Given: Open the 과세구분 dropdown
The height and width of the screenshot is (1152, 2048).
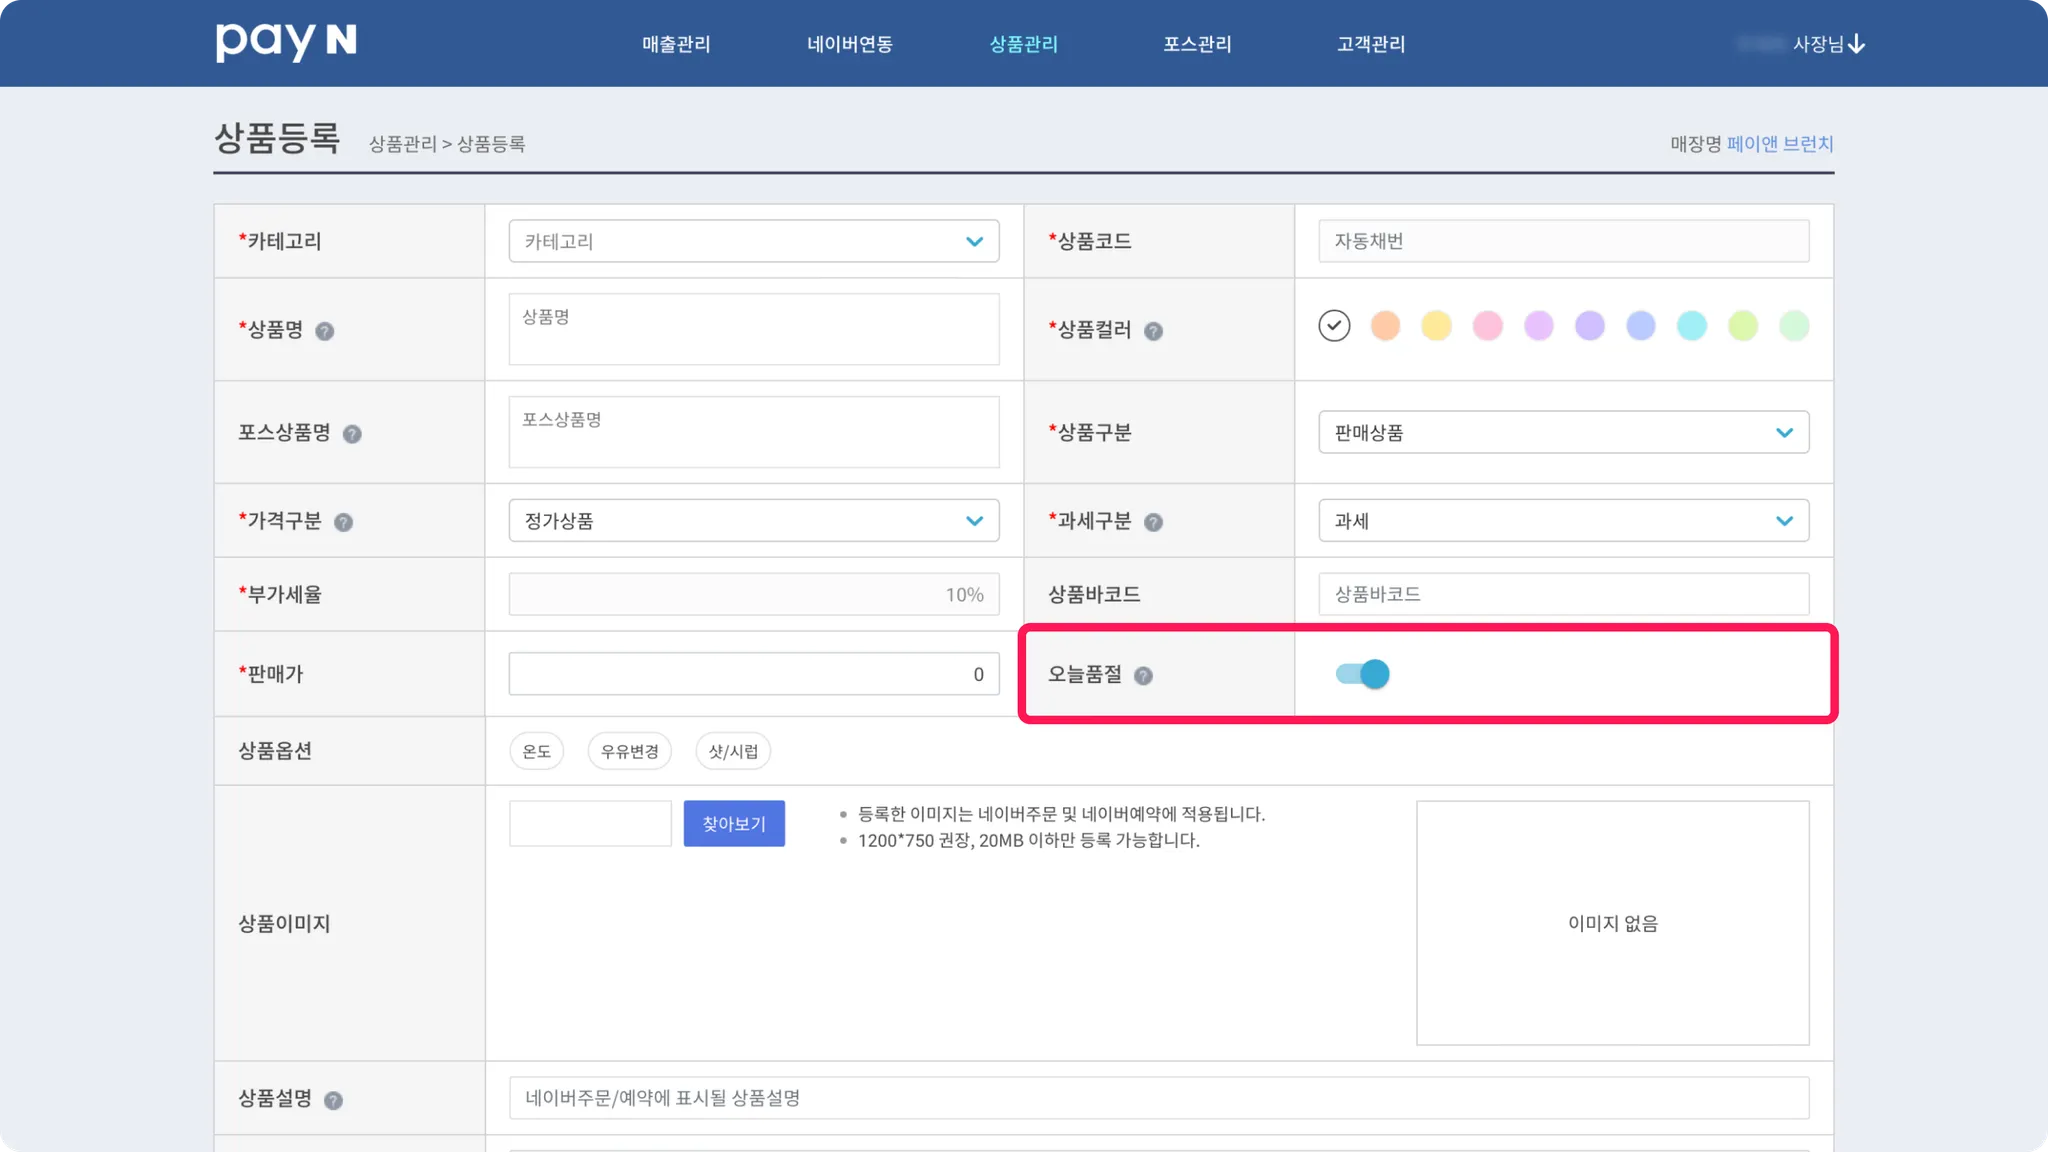Looking at the screenshot, I should coord(1562,521).
